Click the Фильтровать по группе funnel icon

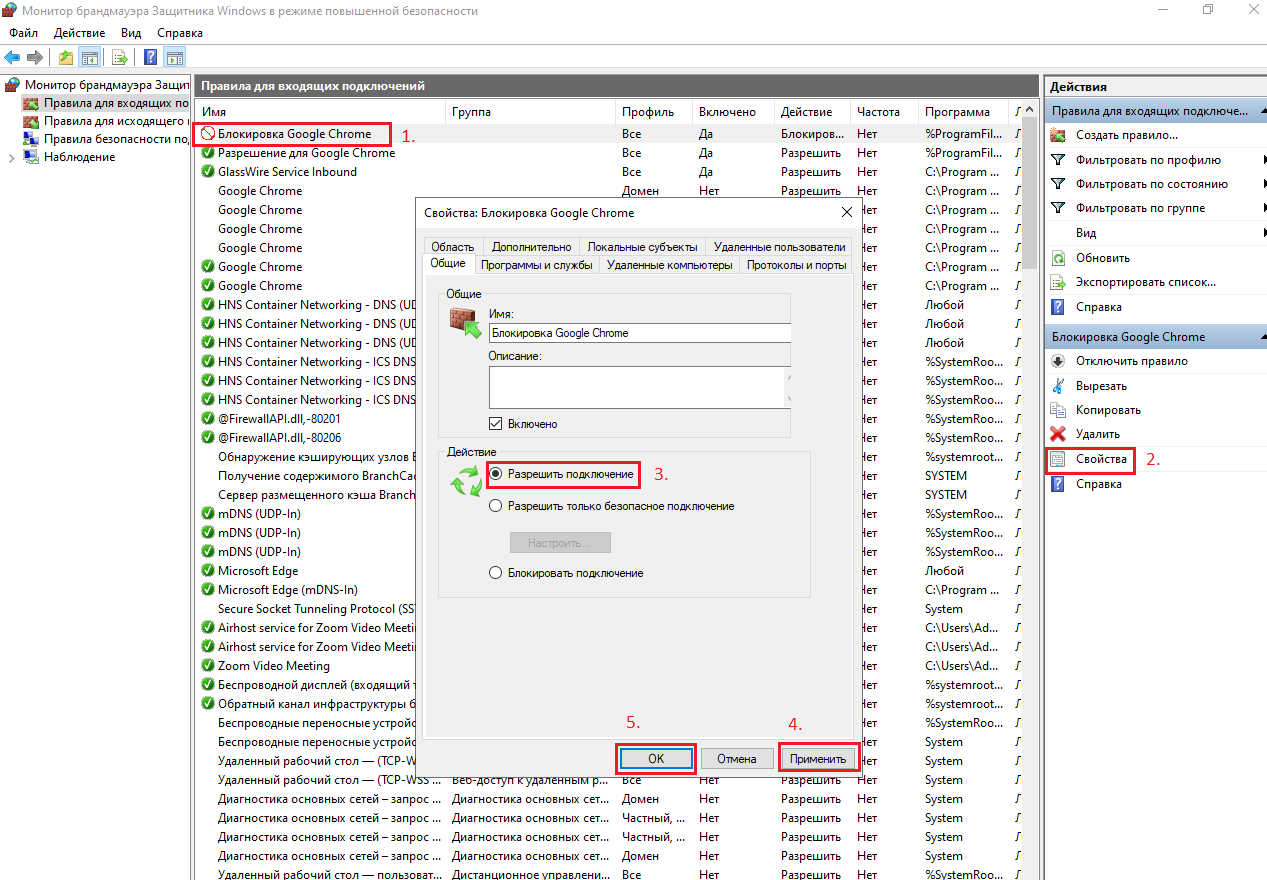[x=1058, y=208]
